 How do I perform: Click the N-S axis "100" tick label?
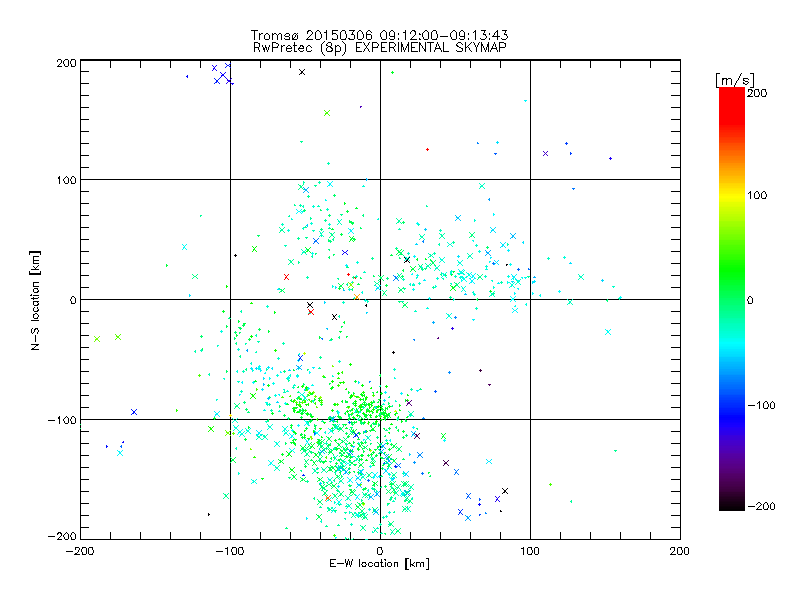coord(66,180)
